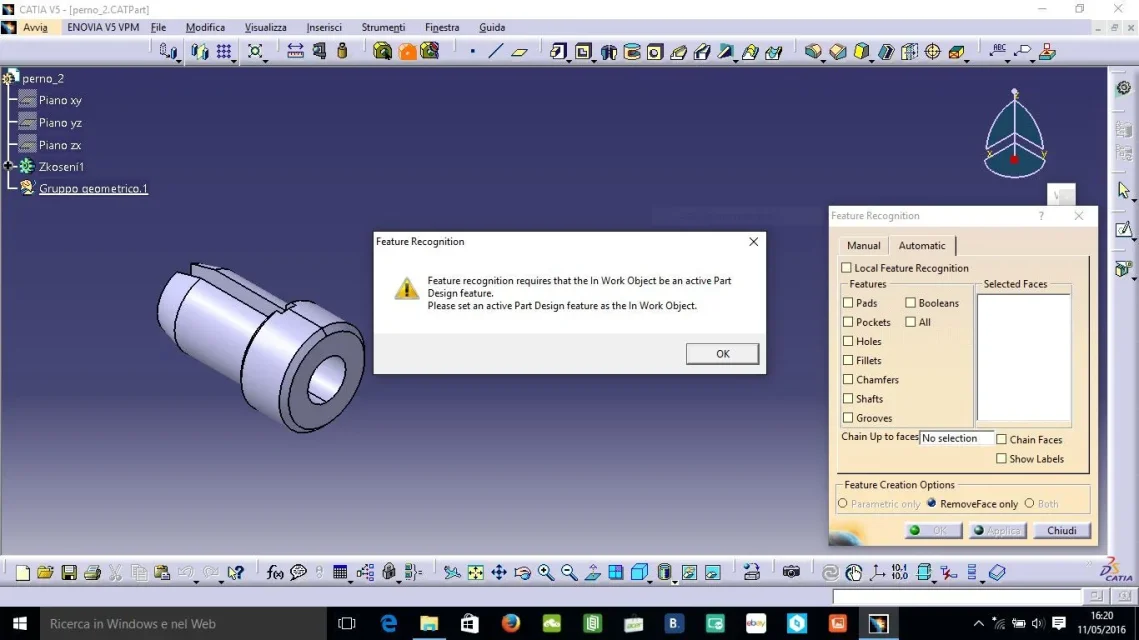Select Gruppo geometrico.1 in the tree
Image resolution: width=1139 pixels, height=640 pixels.
tap(93, 188)
